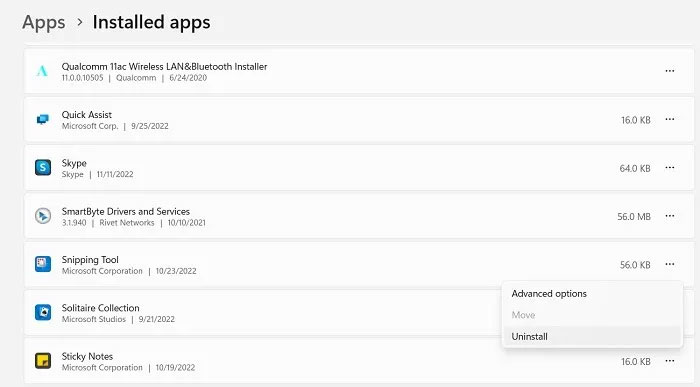
Task: Open the Apps breadcrumb link
Action: coord(44,22)
